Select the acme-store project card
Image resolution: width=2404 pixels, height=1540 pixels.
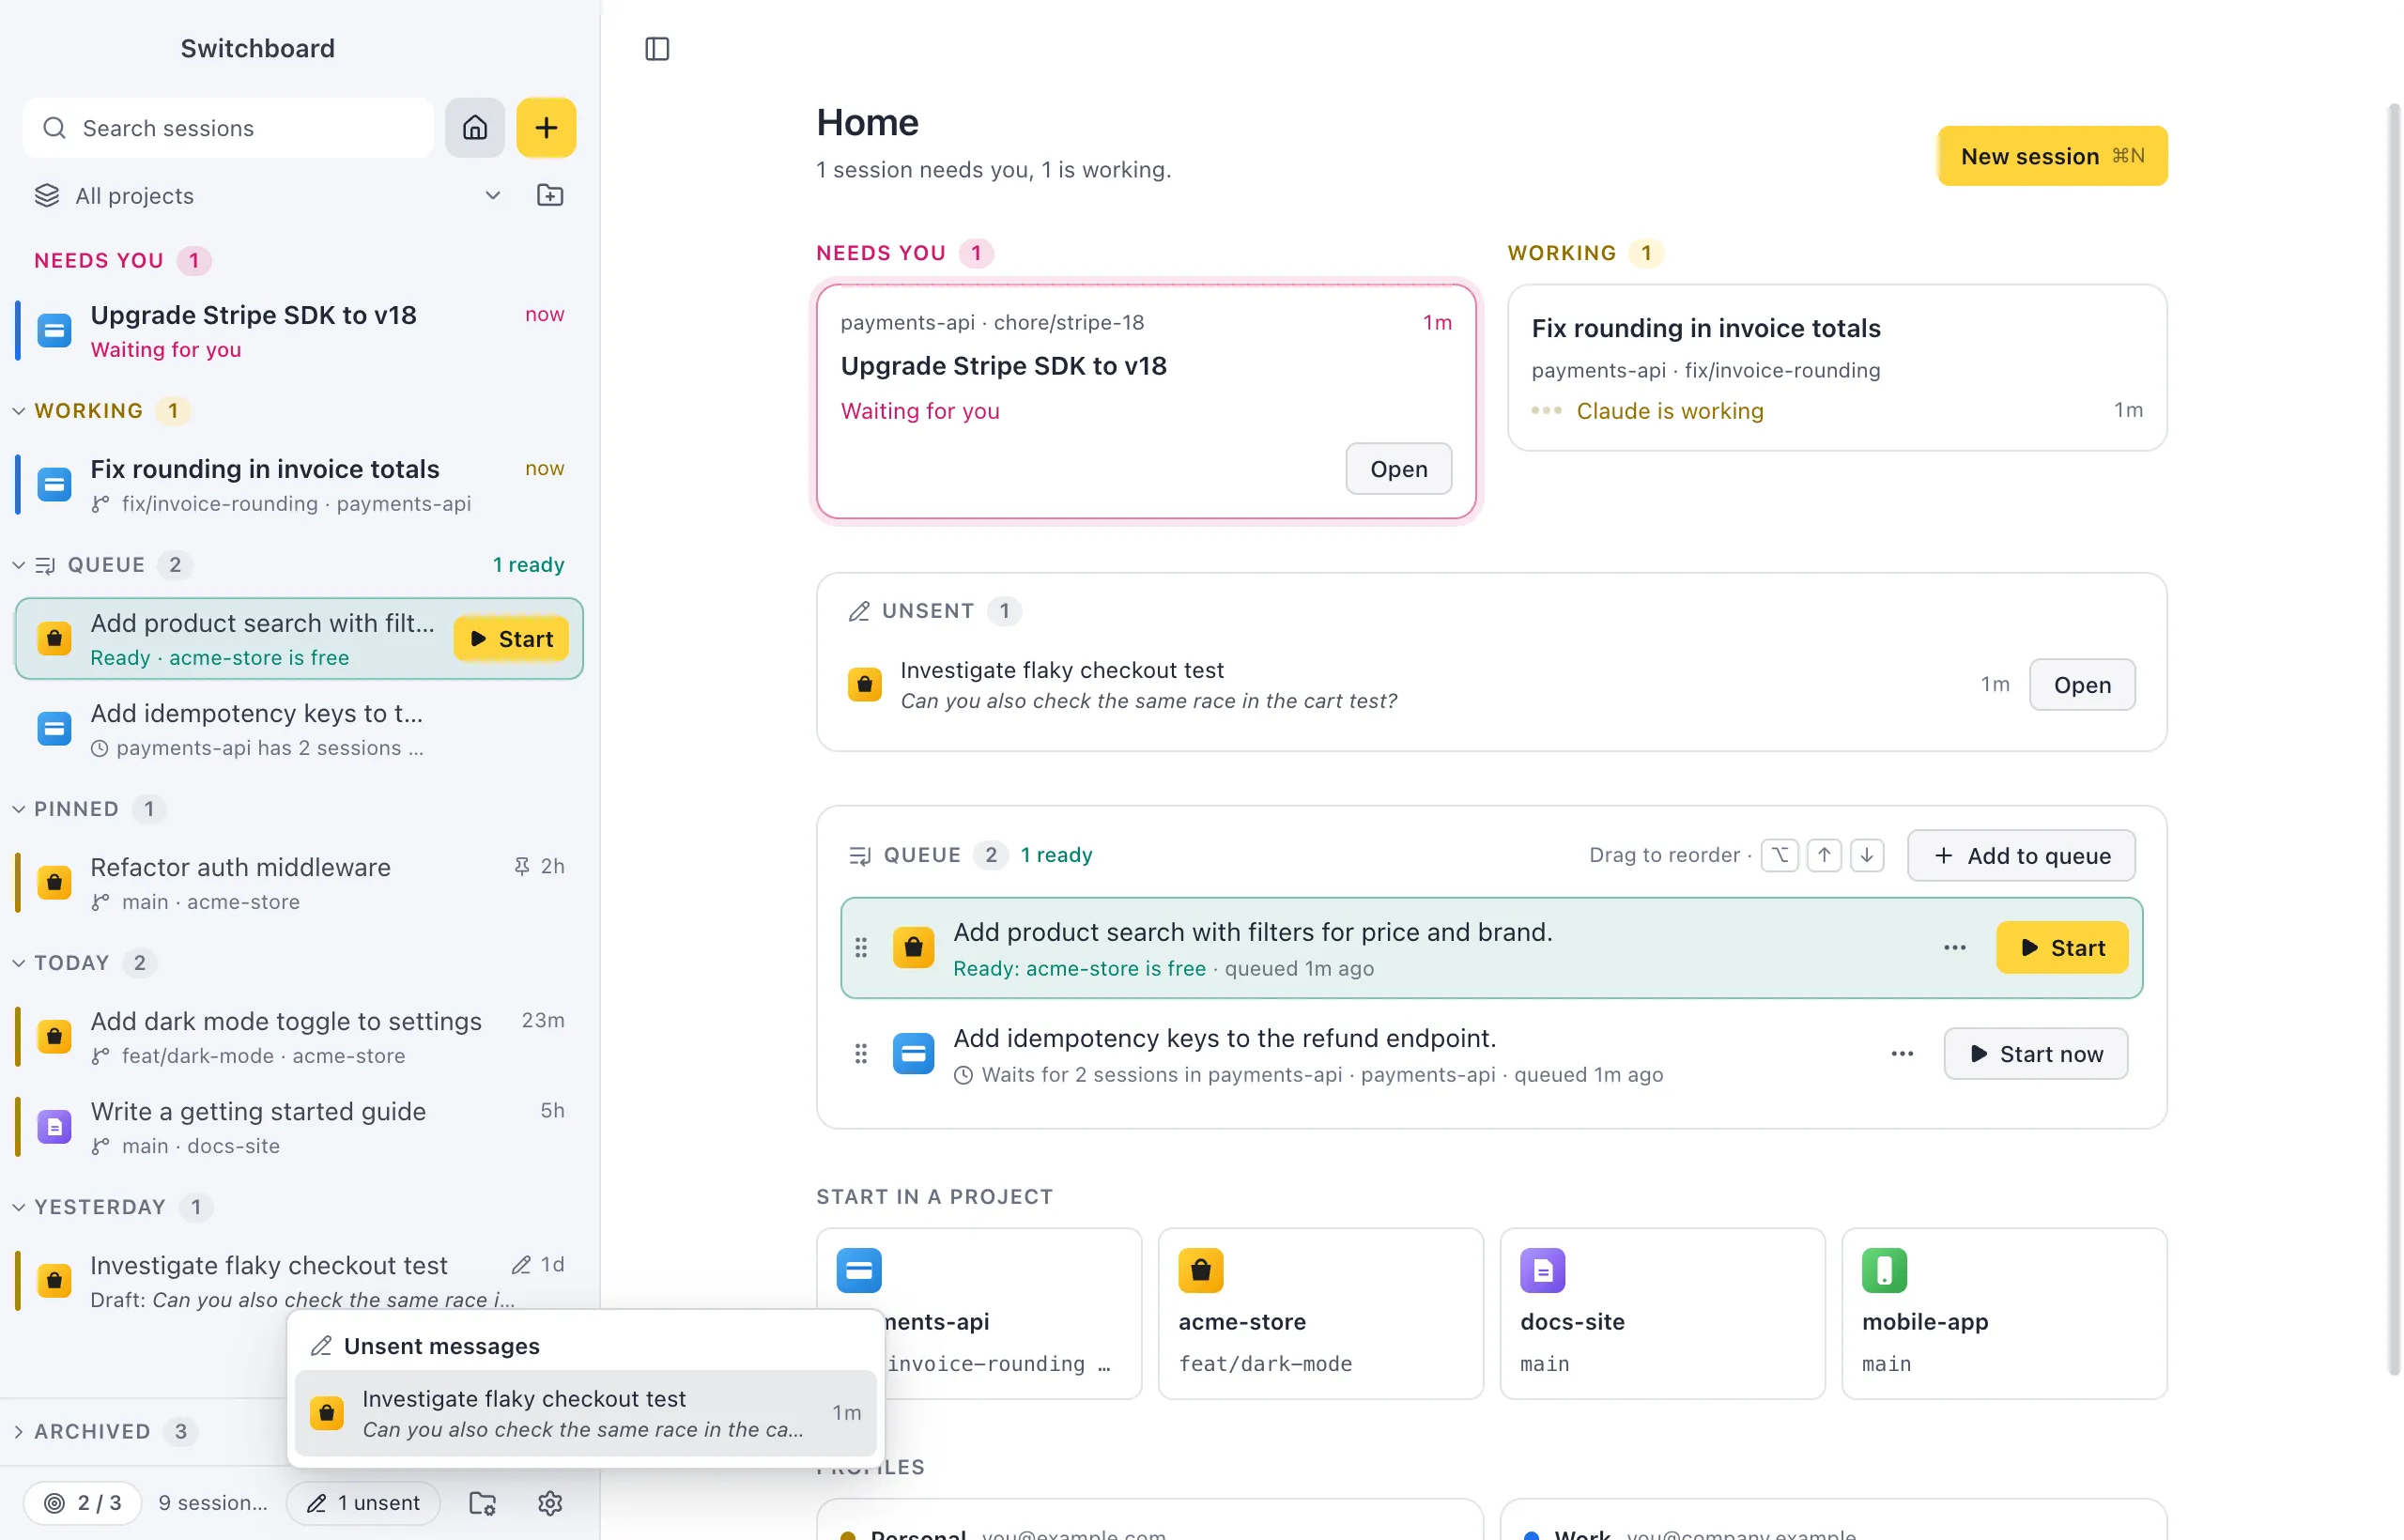1320,1313
